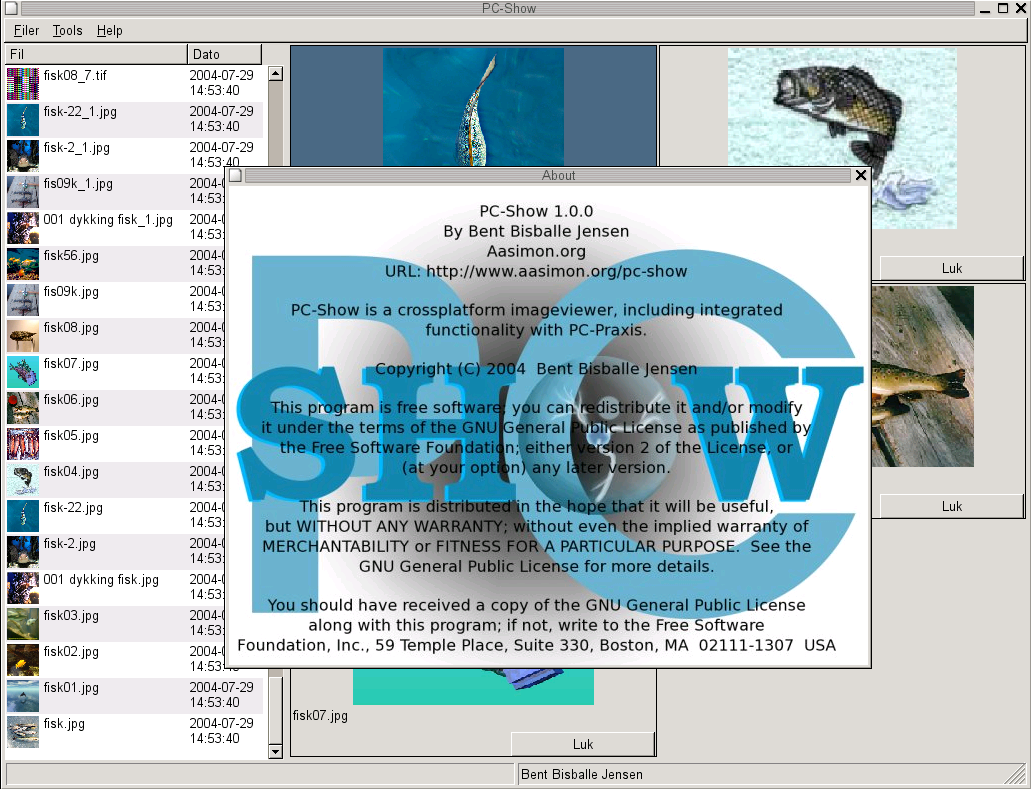Open the Help menu
The width and height of the screenshot is (1031, 789).
(x=110, y=31)
